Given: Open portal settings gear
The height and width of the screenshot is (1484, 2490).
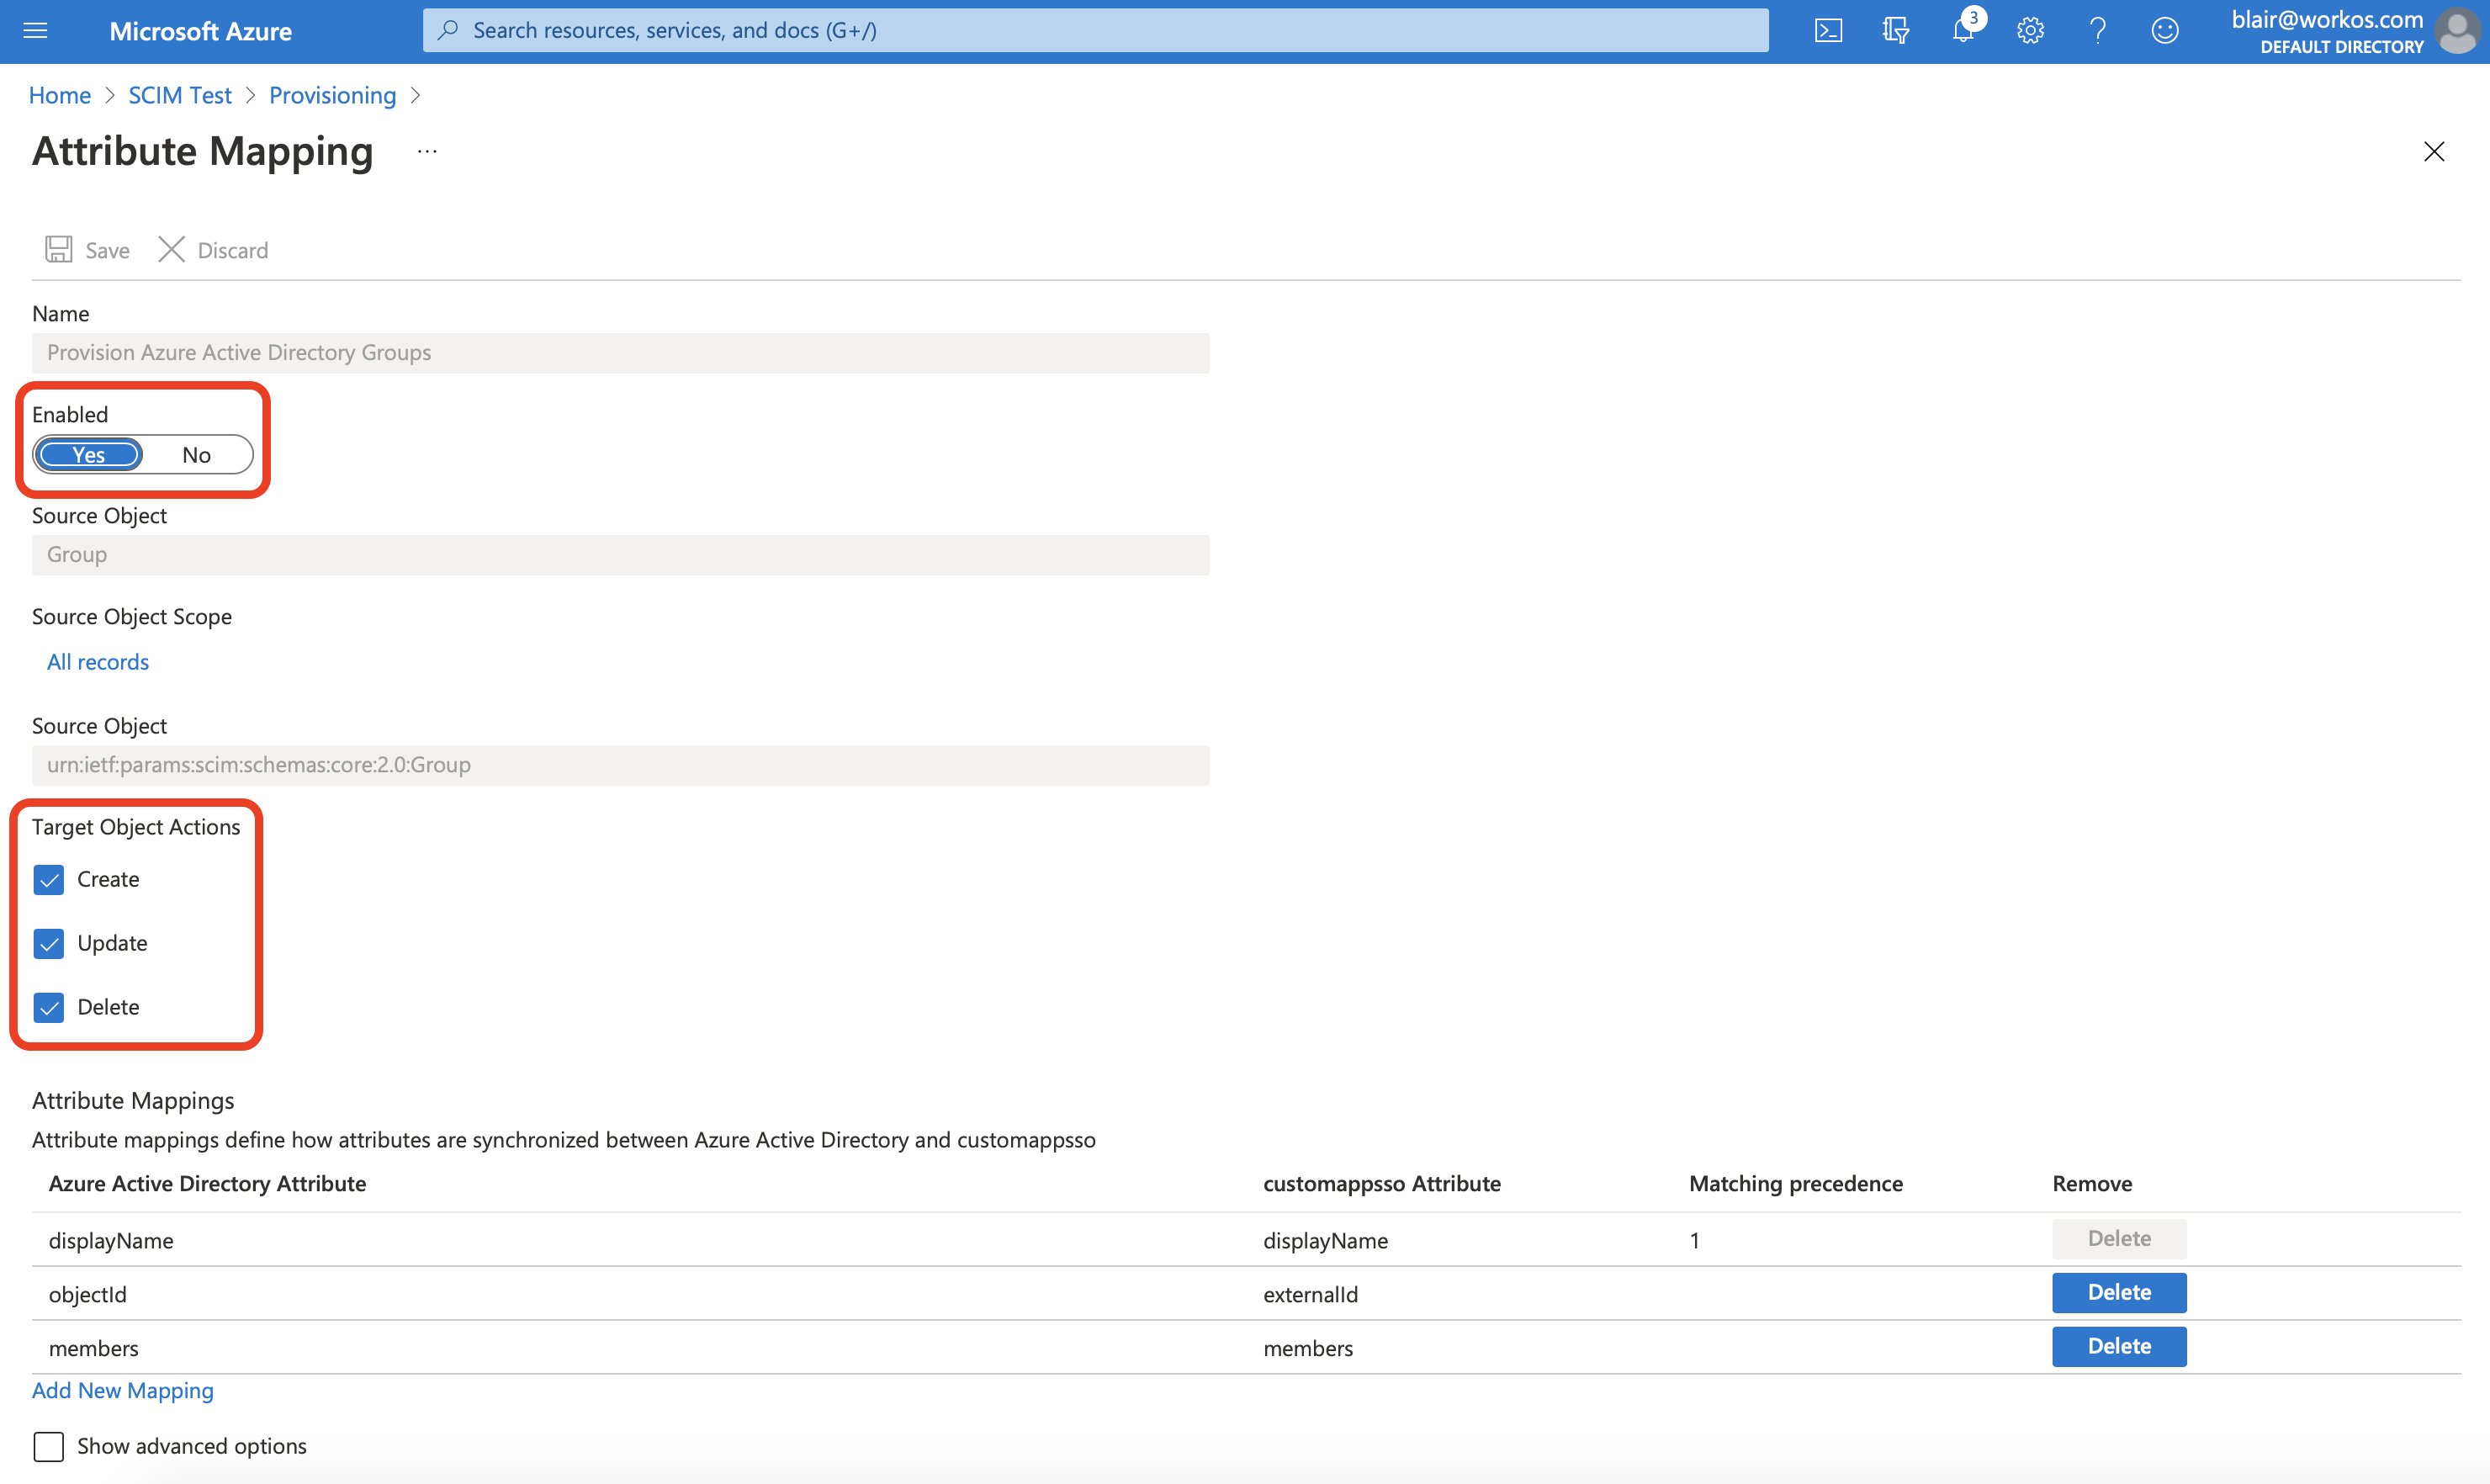Looking at the screenshot, I should click(x=2030, y=31).
